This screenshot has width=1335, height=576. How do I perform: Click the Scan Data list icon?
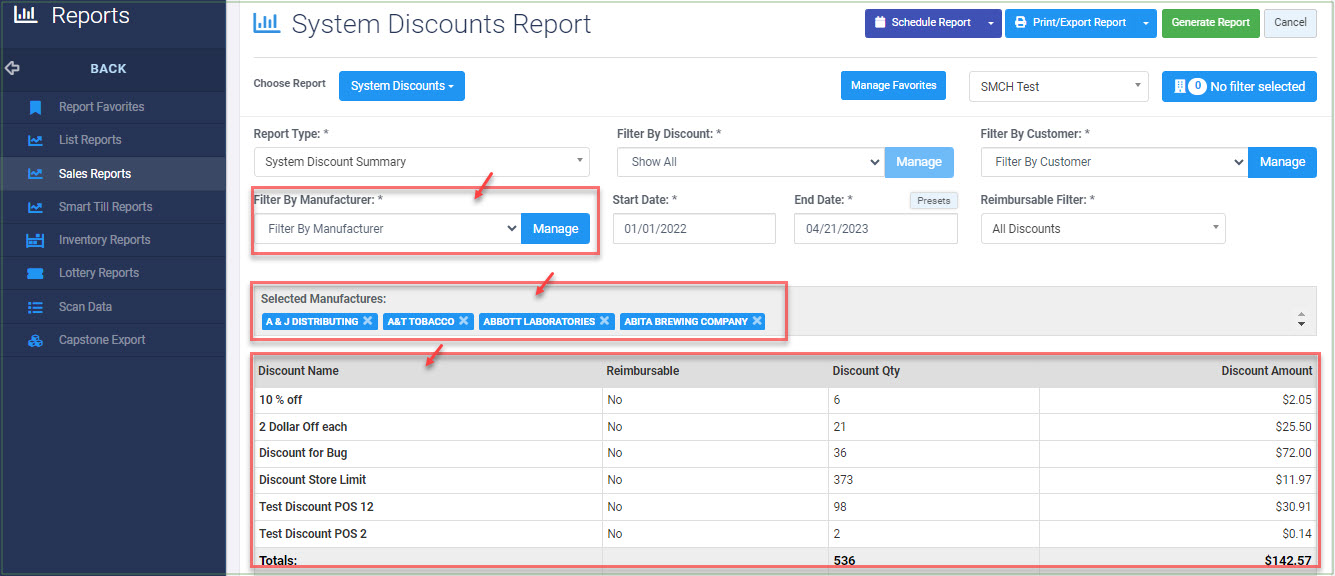tap(36, 307)
